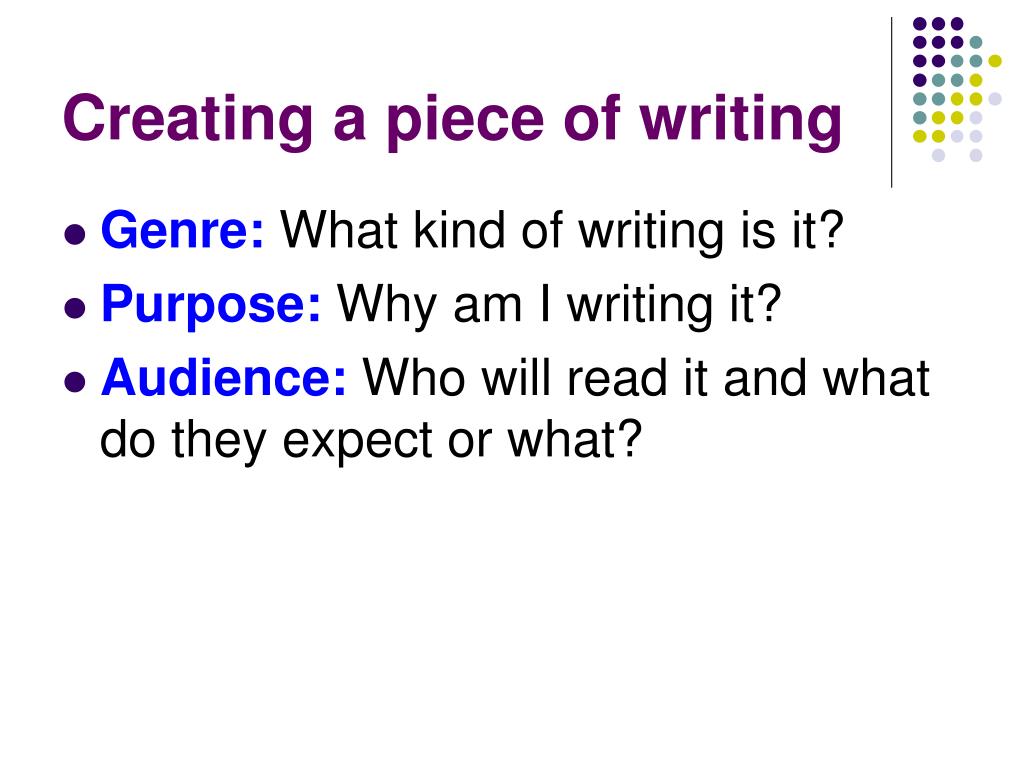
Task: Click the bullet dot before Genre
Action: coord(75,234)
